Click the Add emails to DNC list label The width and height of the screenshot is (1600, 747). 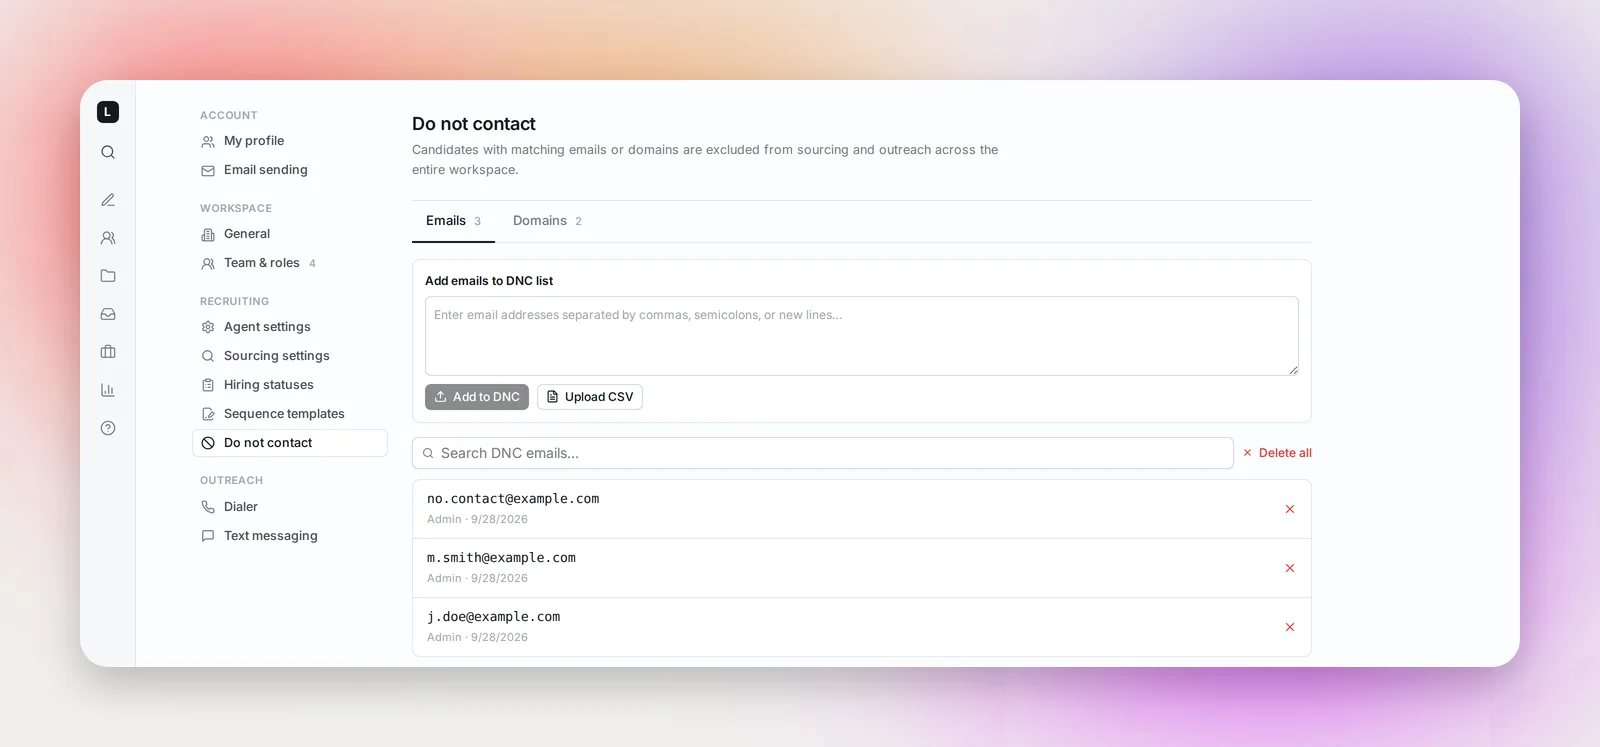coord(489,281)
